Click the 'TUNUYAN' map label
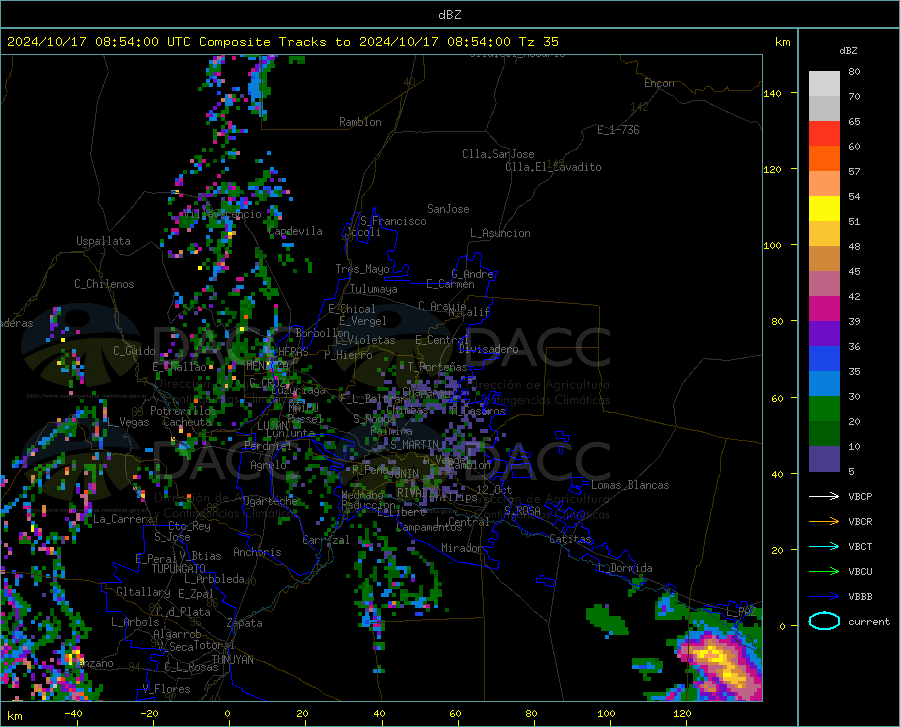Image resolution: width=900 pixels, height=727 pixels. point(232,660)
